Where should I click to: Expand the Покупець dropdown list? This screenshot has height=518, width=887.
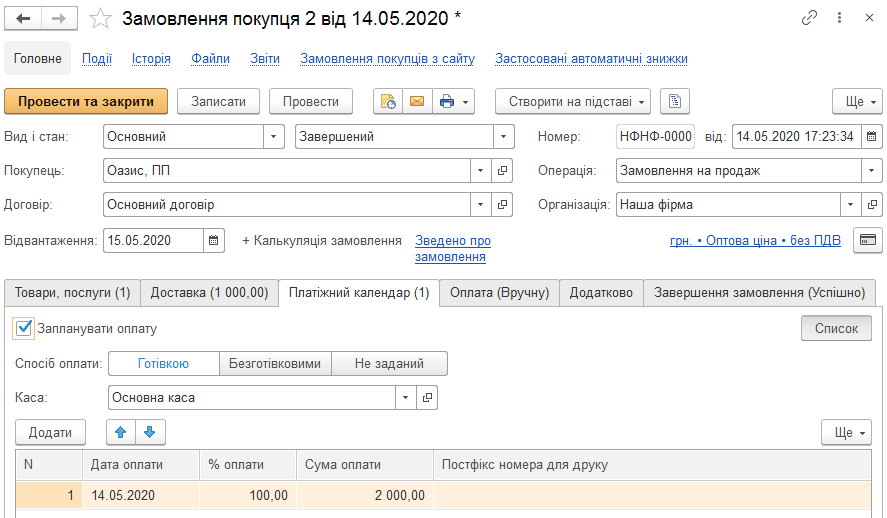coord(480,170)
